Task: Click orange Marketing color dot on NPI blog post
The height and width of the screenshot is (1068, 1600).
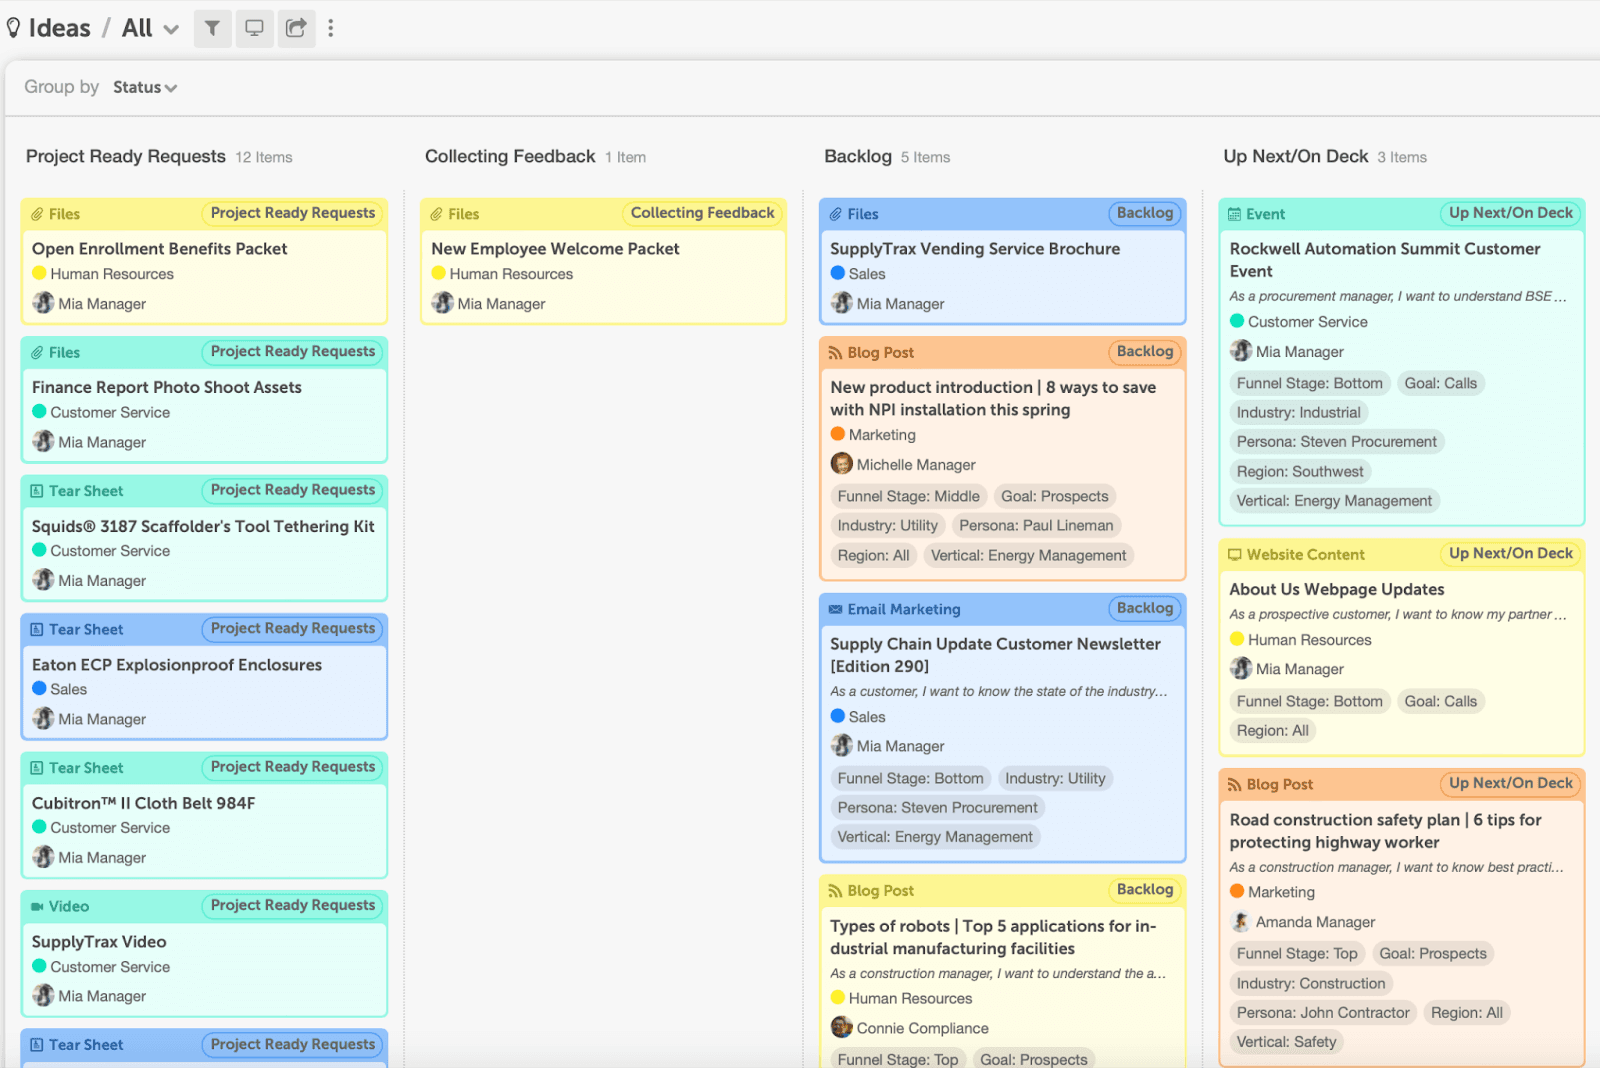Action: point(838,435)
